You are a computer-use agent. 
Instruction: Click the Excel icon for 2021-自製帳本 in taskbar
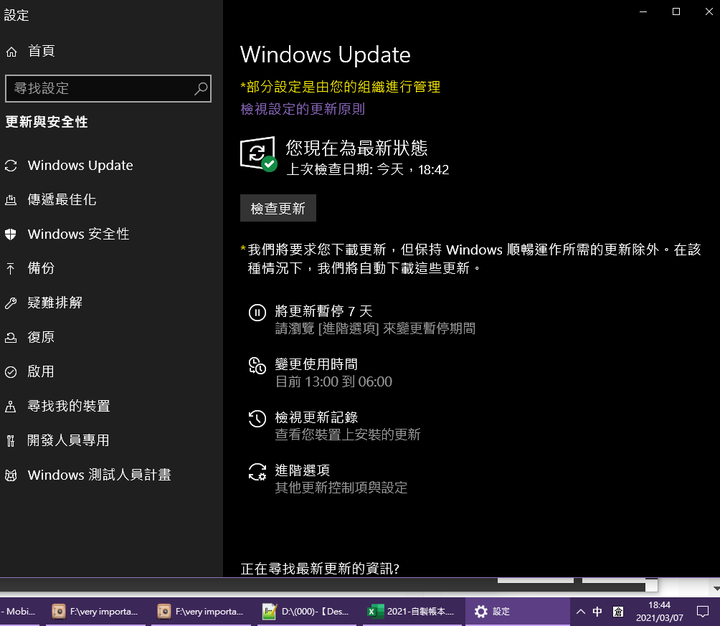click(x=375, y=611)
